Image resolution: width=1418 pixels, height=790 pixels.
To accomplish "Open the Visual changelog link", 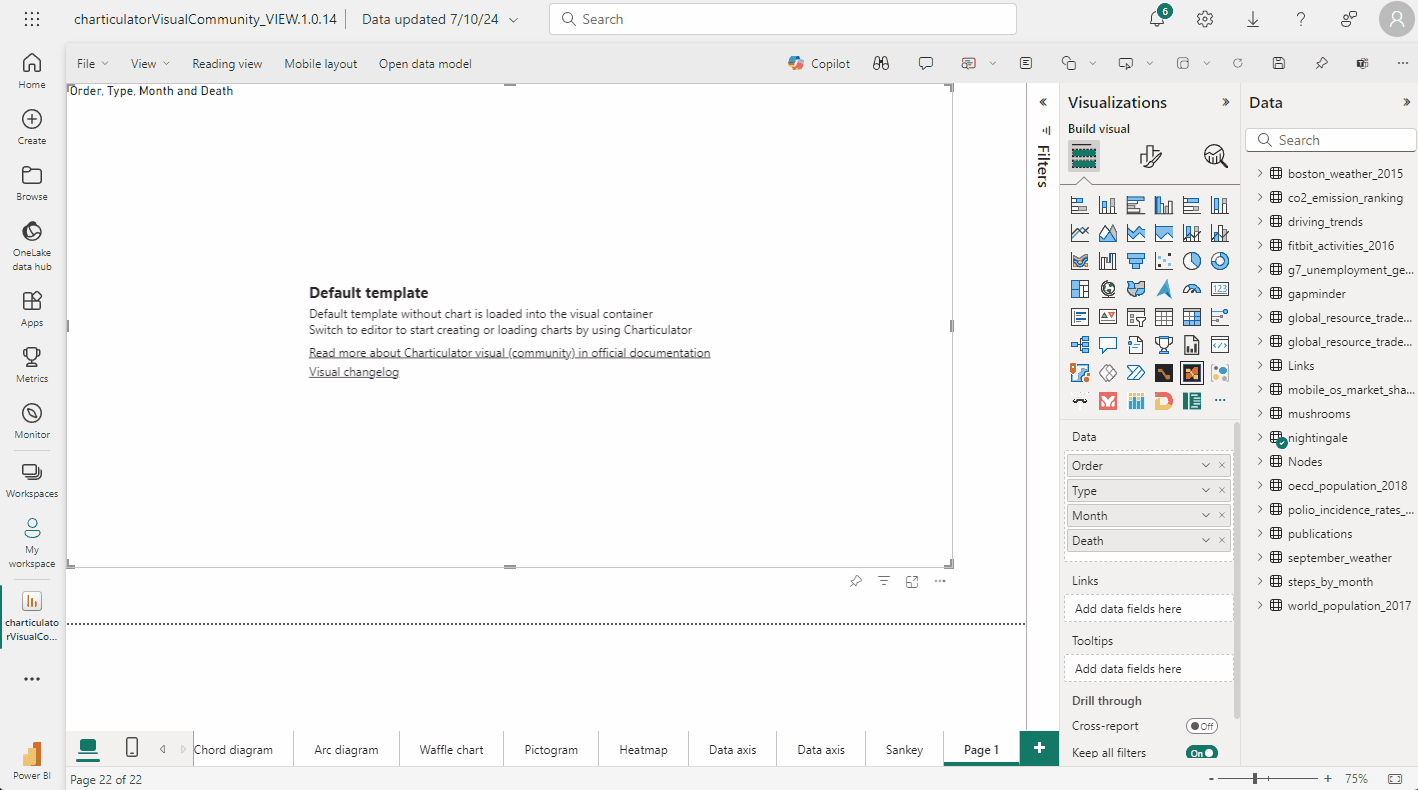I will (x=354, y=372).
